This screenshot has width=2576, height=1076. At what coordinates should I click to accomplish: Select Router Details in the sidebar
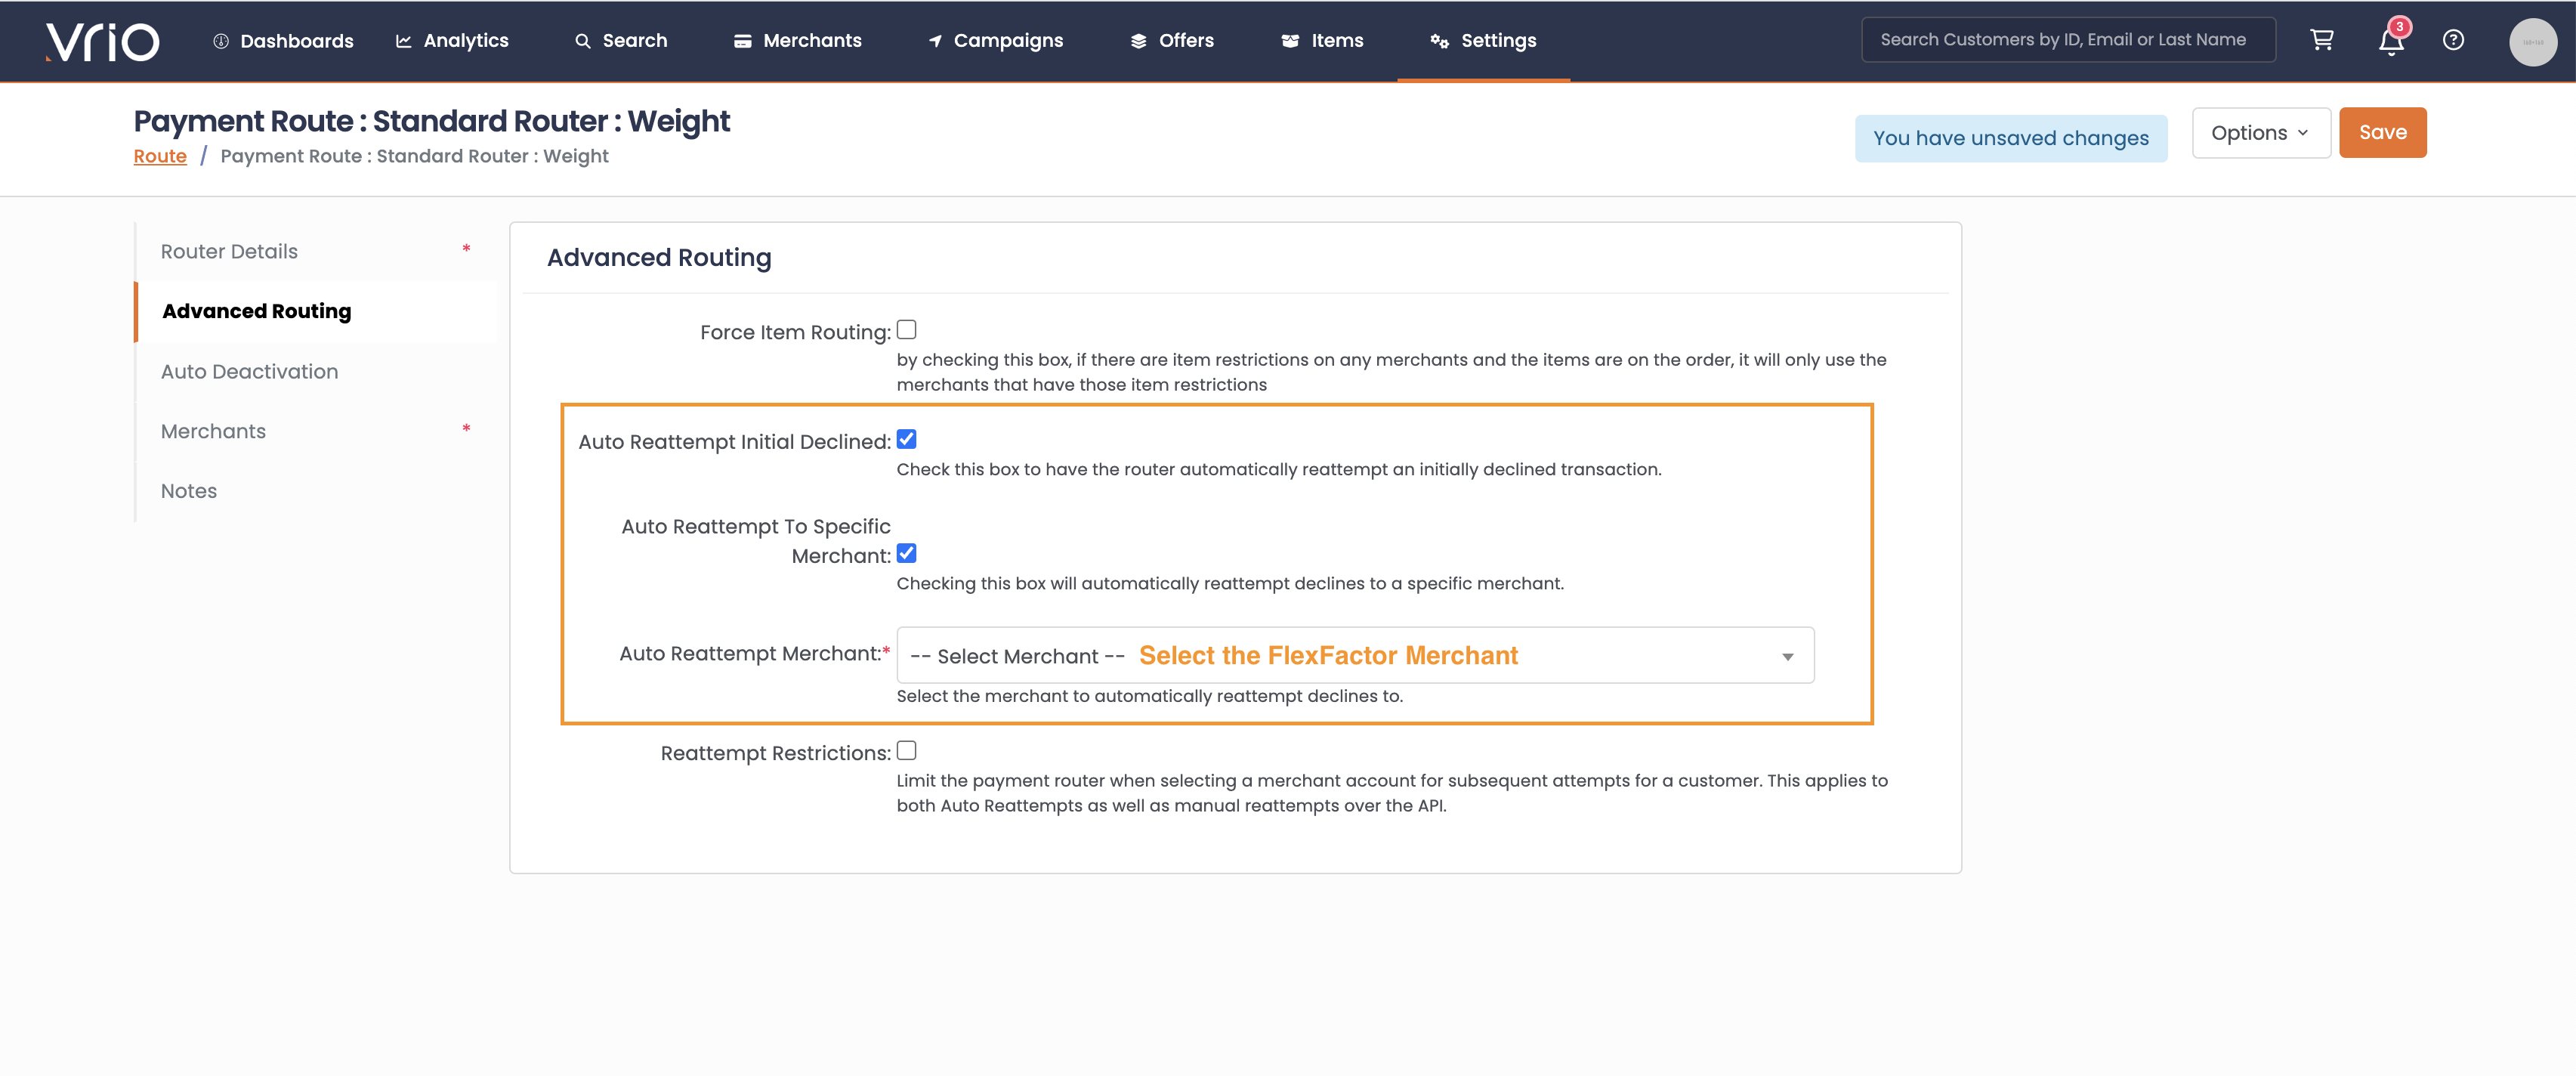(316, 252)
